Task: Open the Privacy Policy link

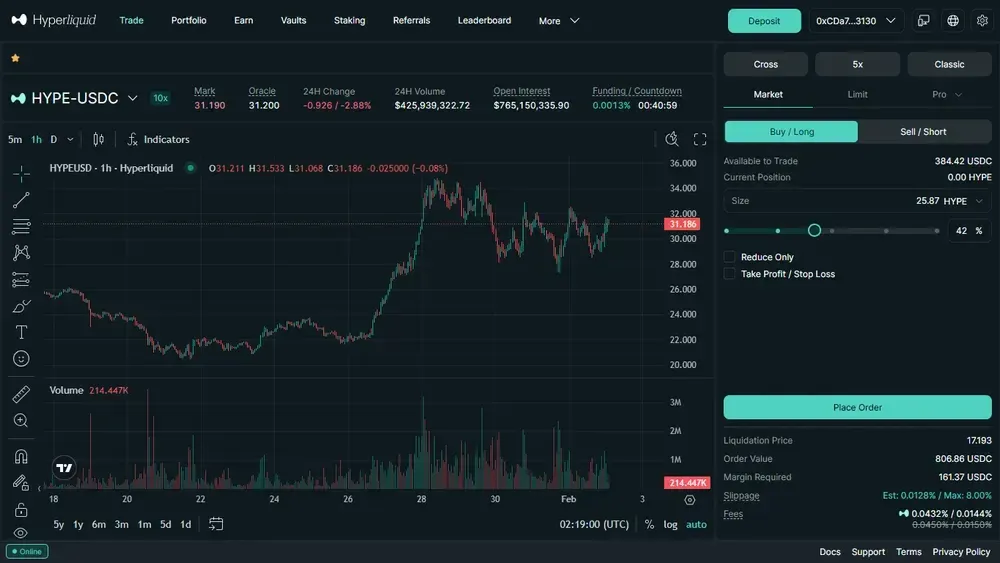Action: click(x=961, y=552)
